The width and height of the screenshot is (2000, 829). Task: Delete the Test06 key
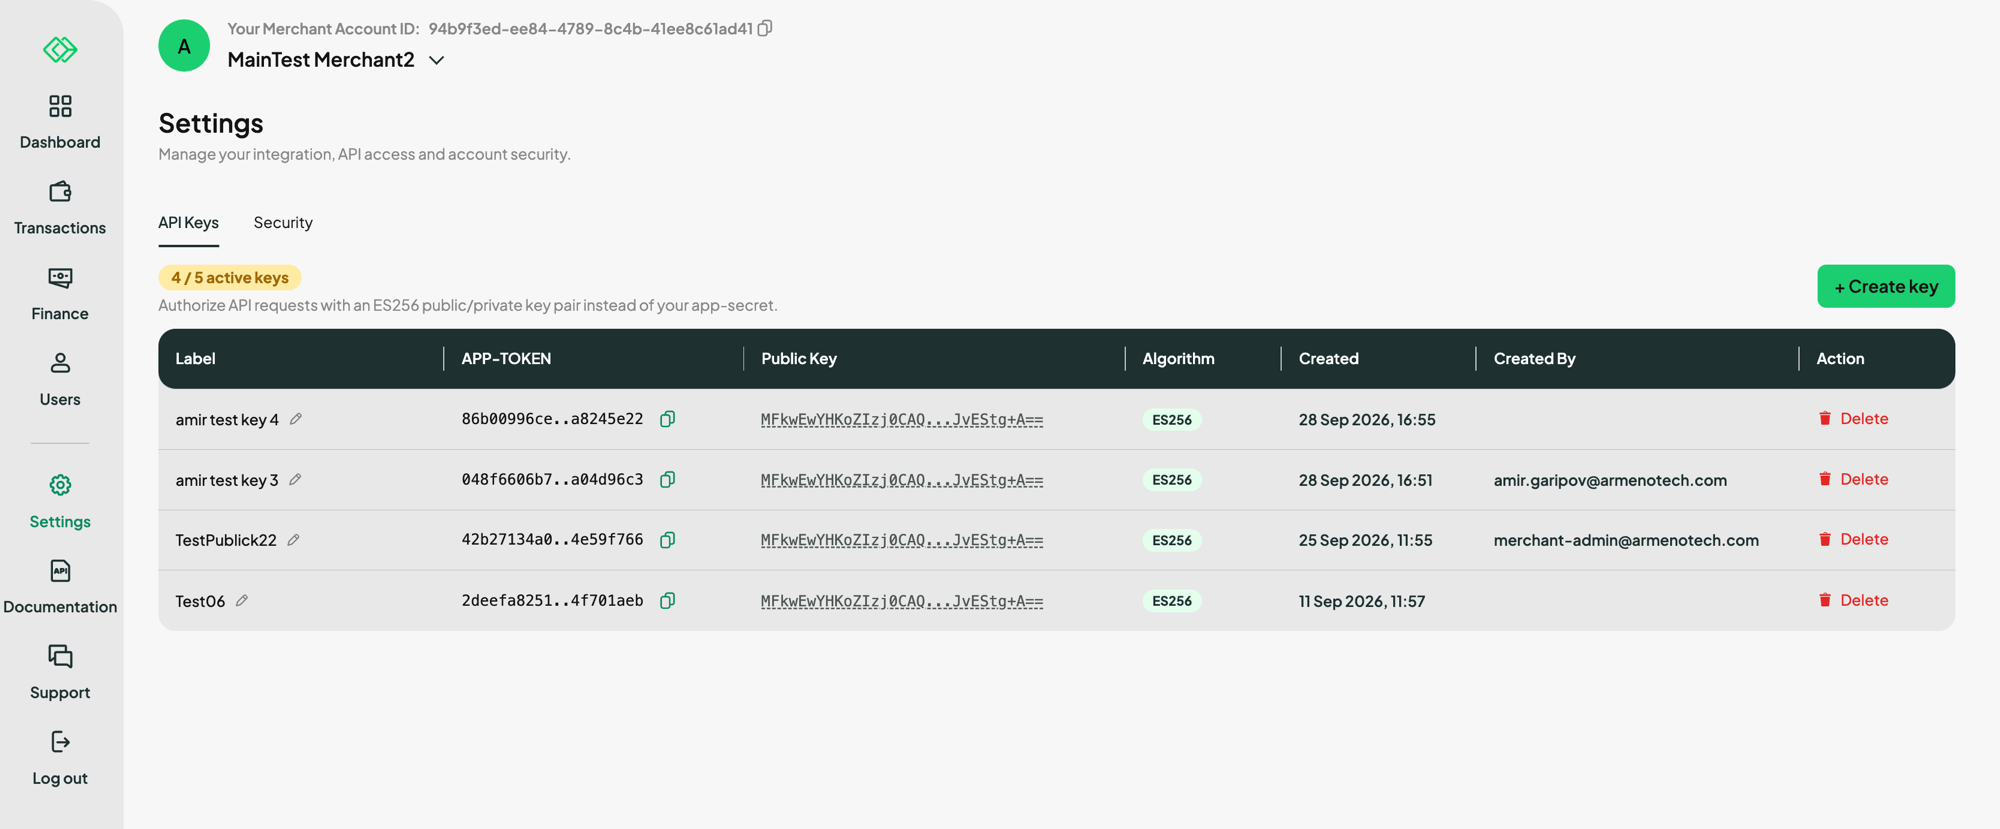click(x=1853, y=600)
